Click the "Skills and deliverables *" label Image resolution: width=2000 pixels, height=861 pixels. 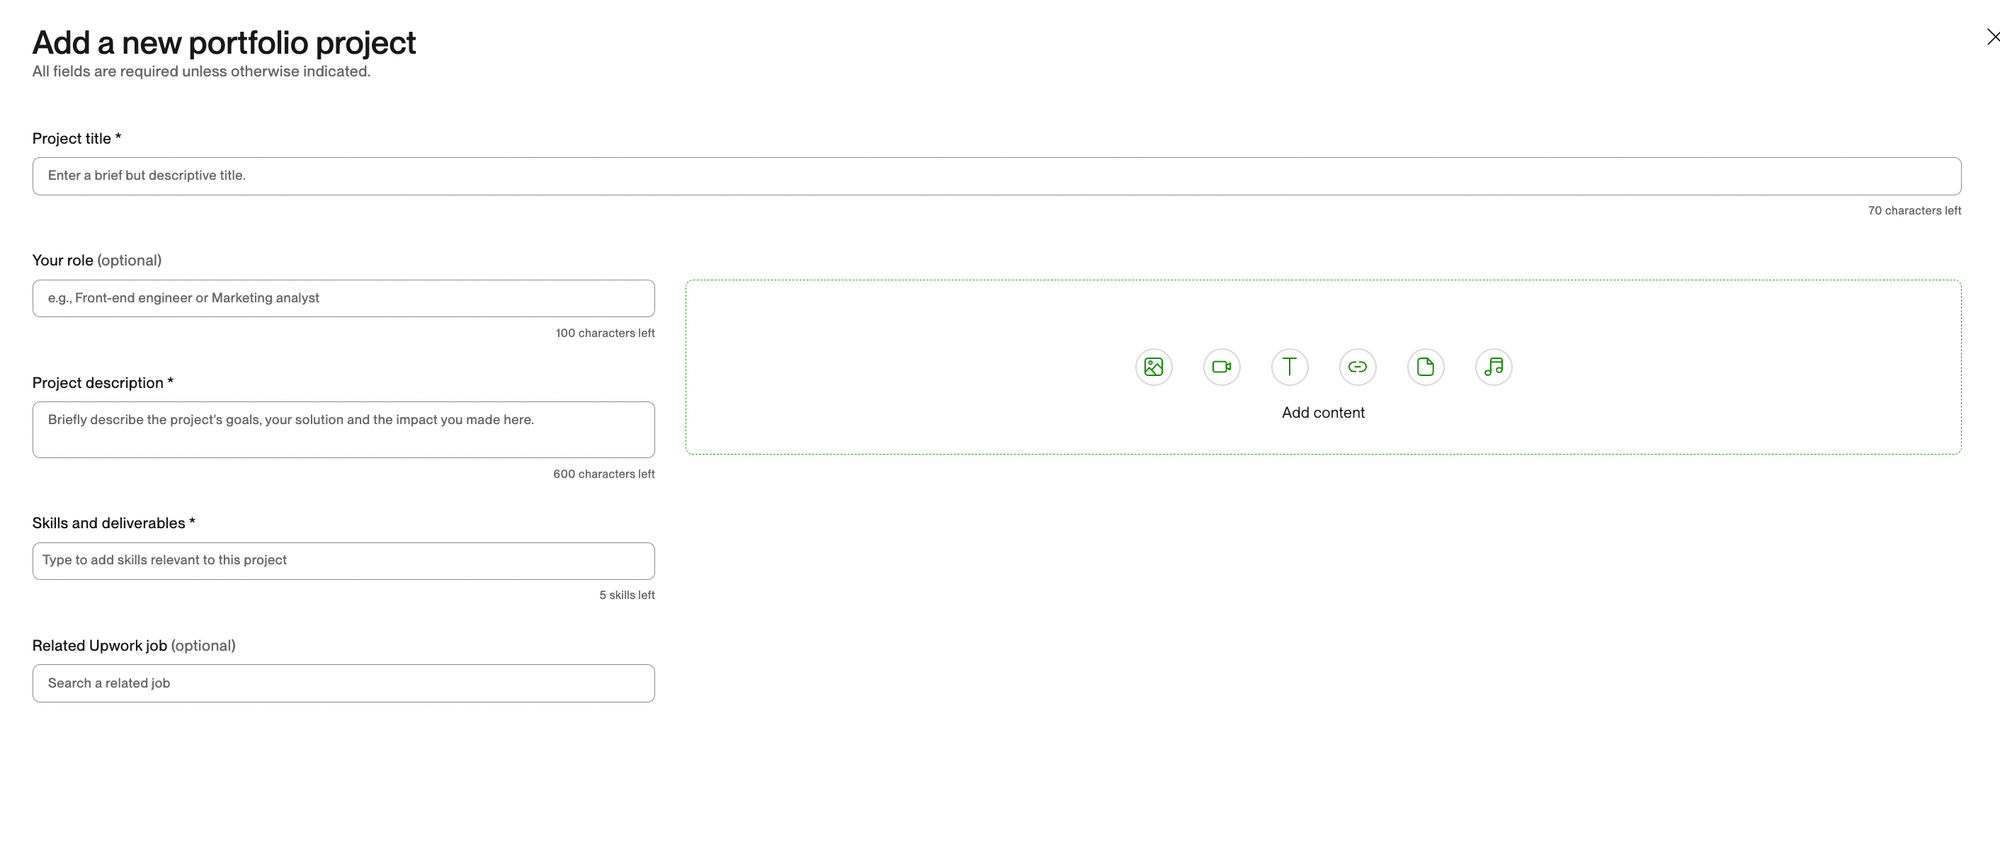tap(113, 524)
